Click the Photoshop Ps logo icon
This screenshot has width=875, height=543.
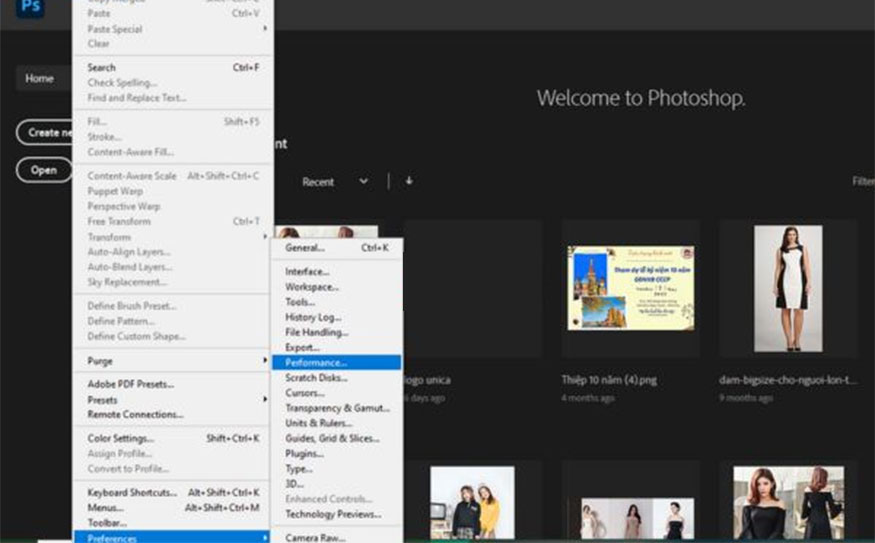30,8
